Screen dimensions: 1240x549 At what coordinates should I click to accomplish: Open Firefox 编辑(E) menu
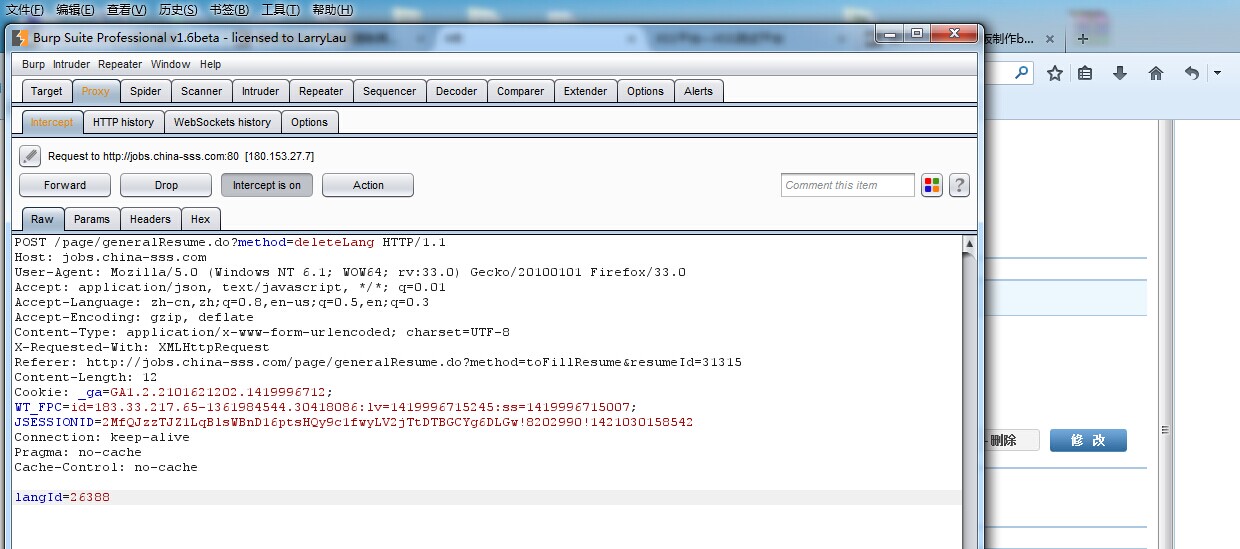pos(75,10)
